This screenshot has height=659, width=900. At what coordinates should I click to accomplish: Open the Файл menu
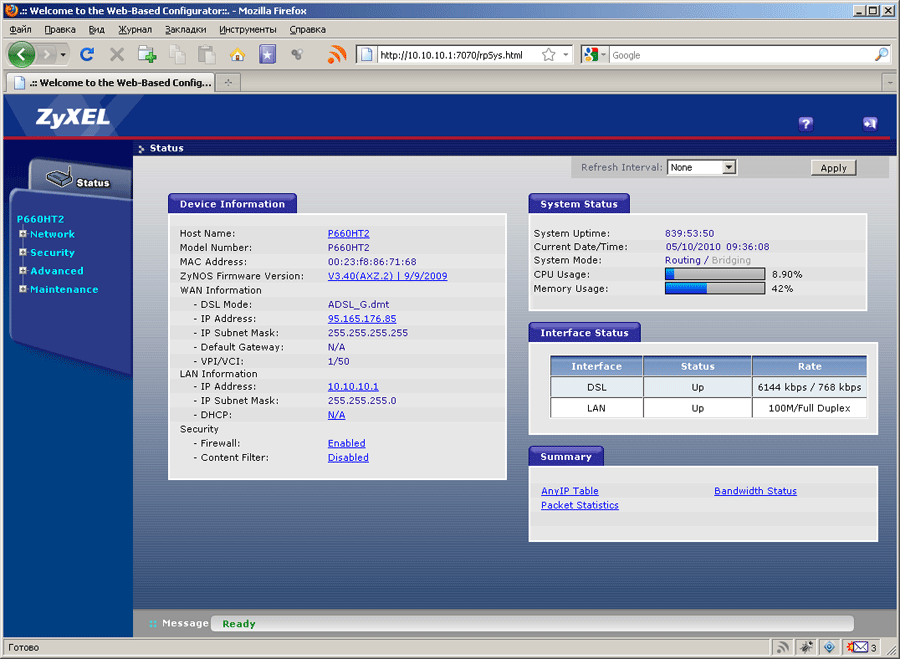tap(20, 29)
